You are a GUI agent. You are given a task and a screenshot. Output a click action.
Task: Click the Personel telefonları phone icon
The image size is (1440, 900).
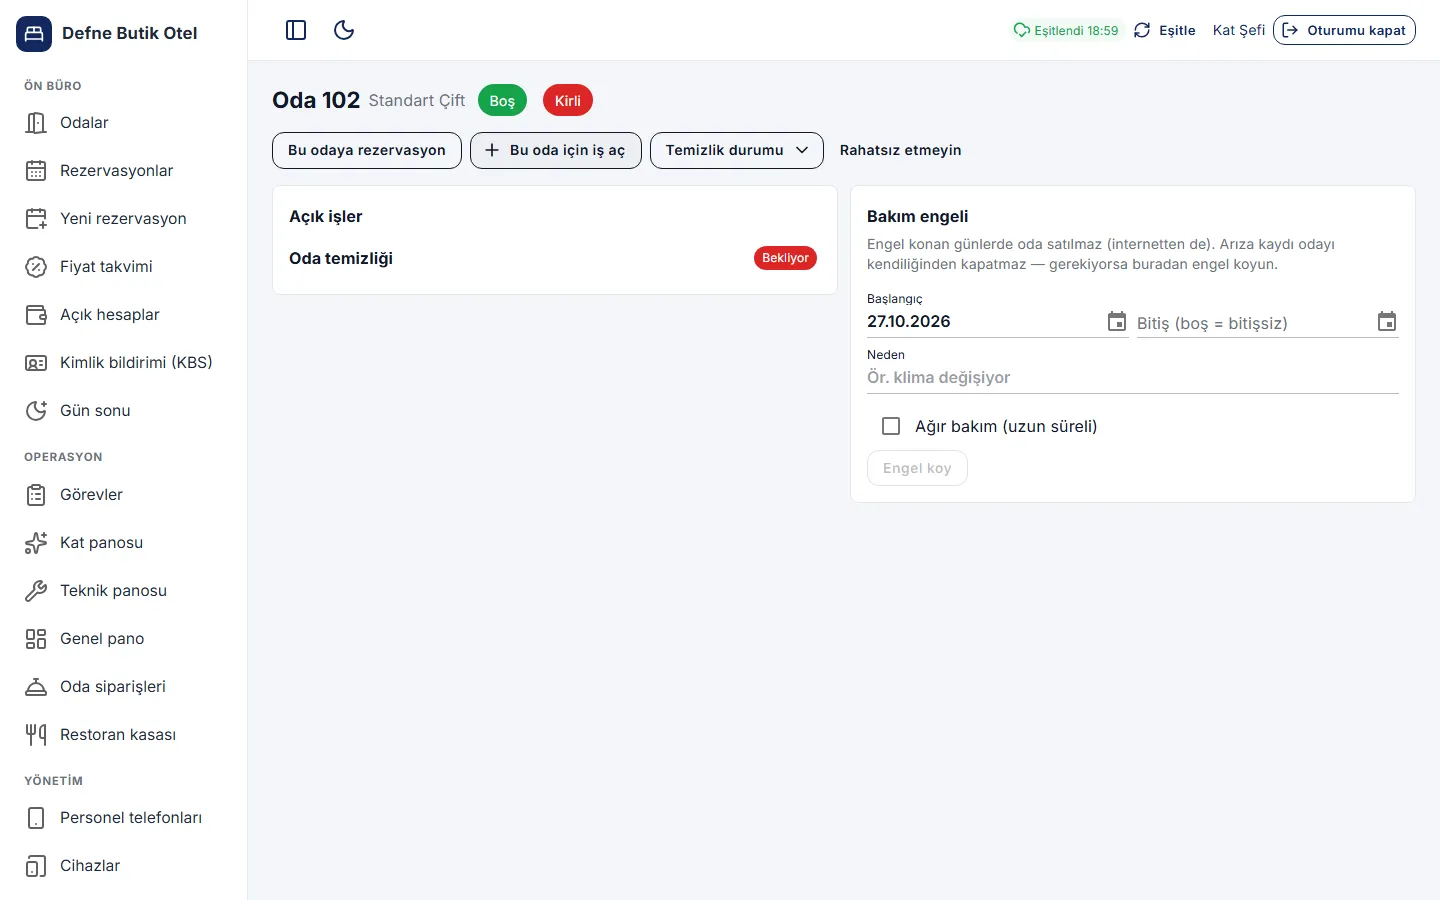(x=36, y=818)
